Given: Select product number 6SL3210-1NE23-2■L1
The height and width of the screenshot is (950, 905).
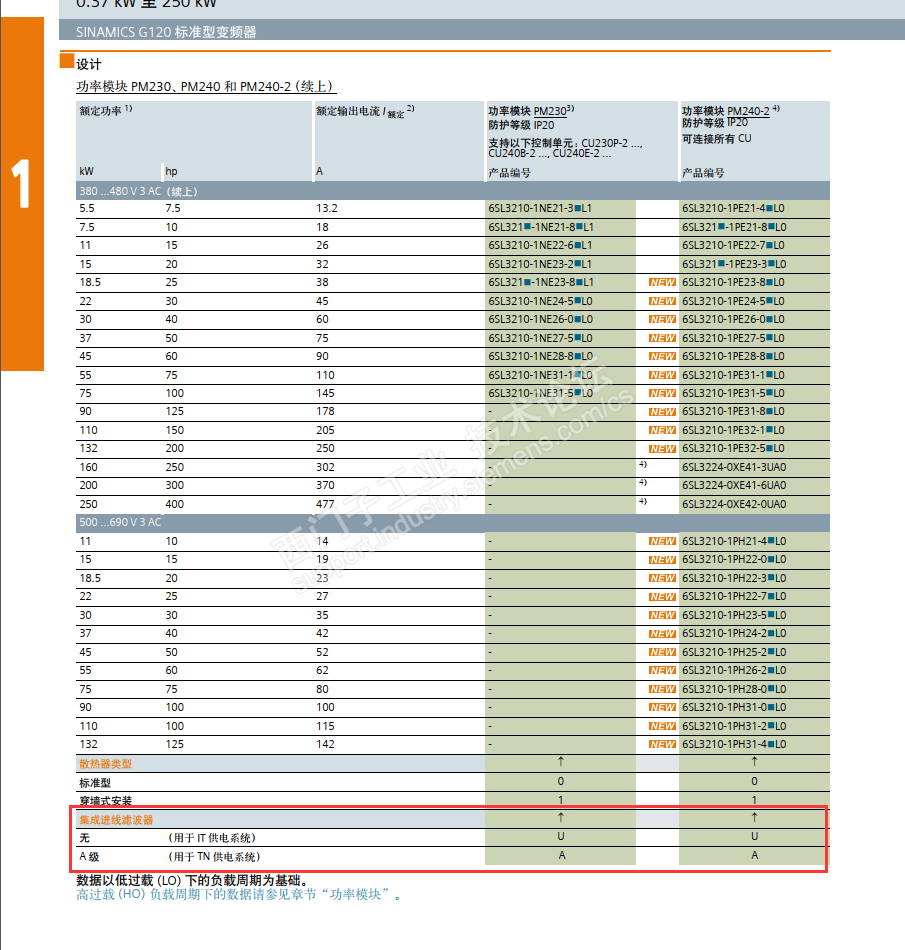Looking at the screenshot, I should [540, 264].
